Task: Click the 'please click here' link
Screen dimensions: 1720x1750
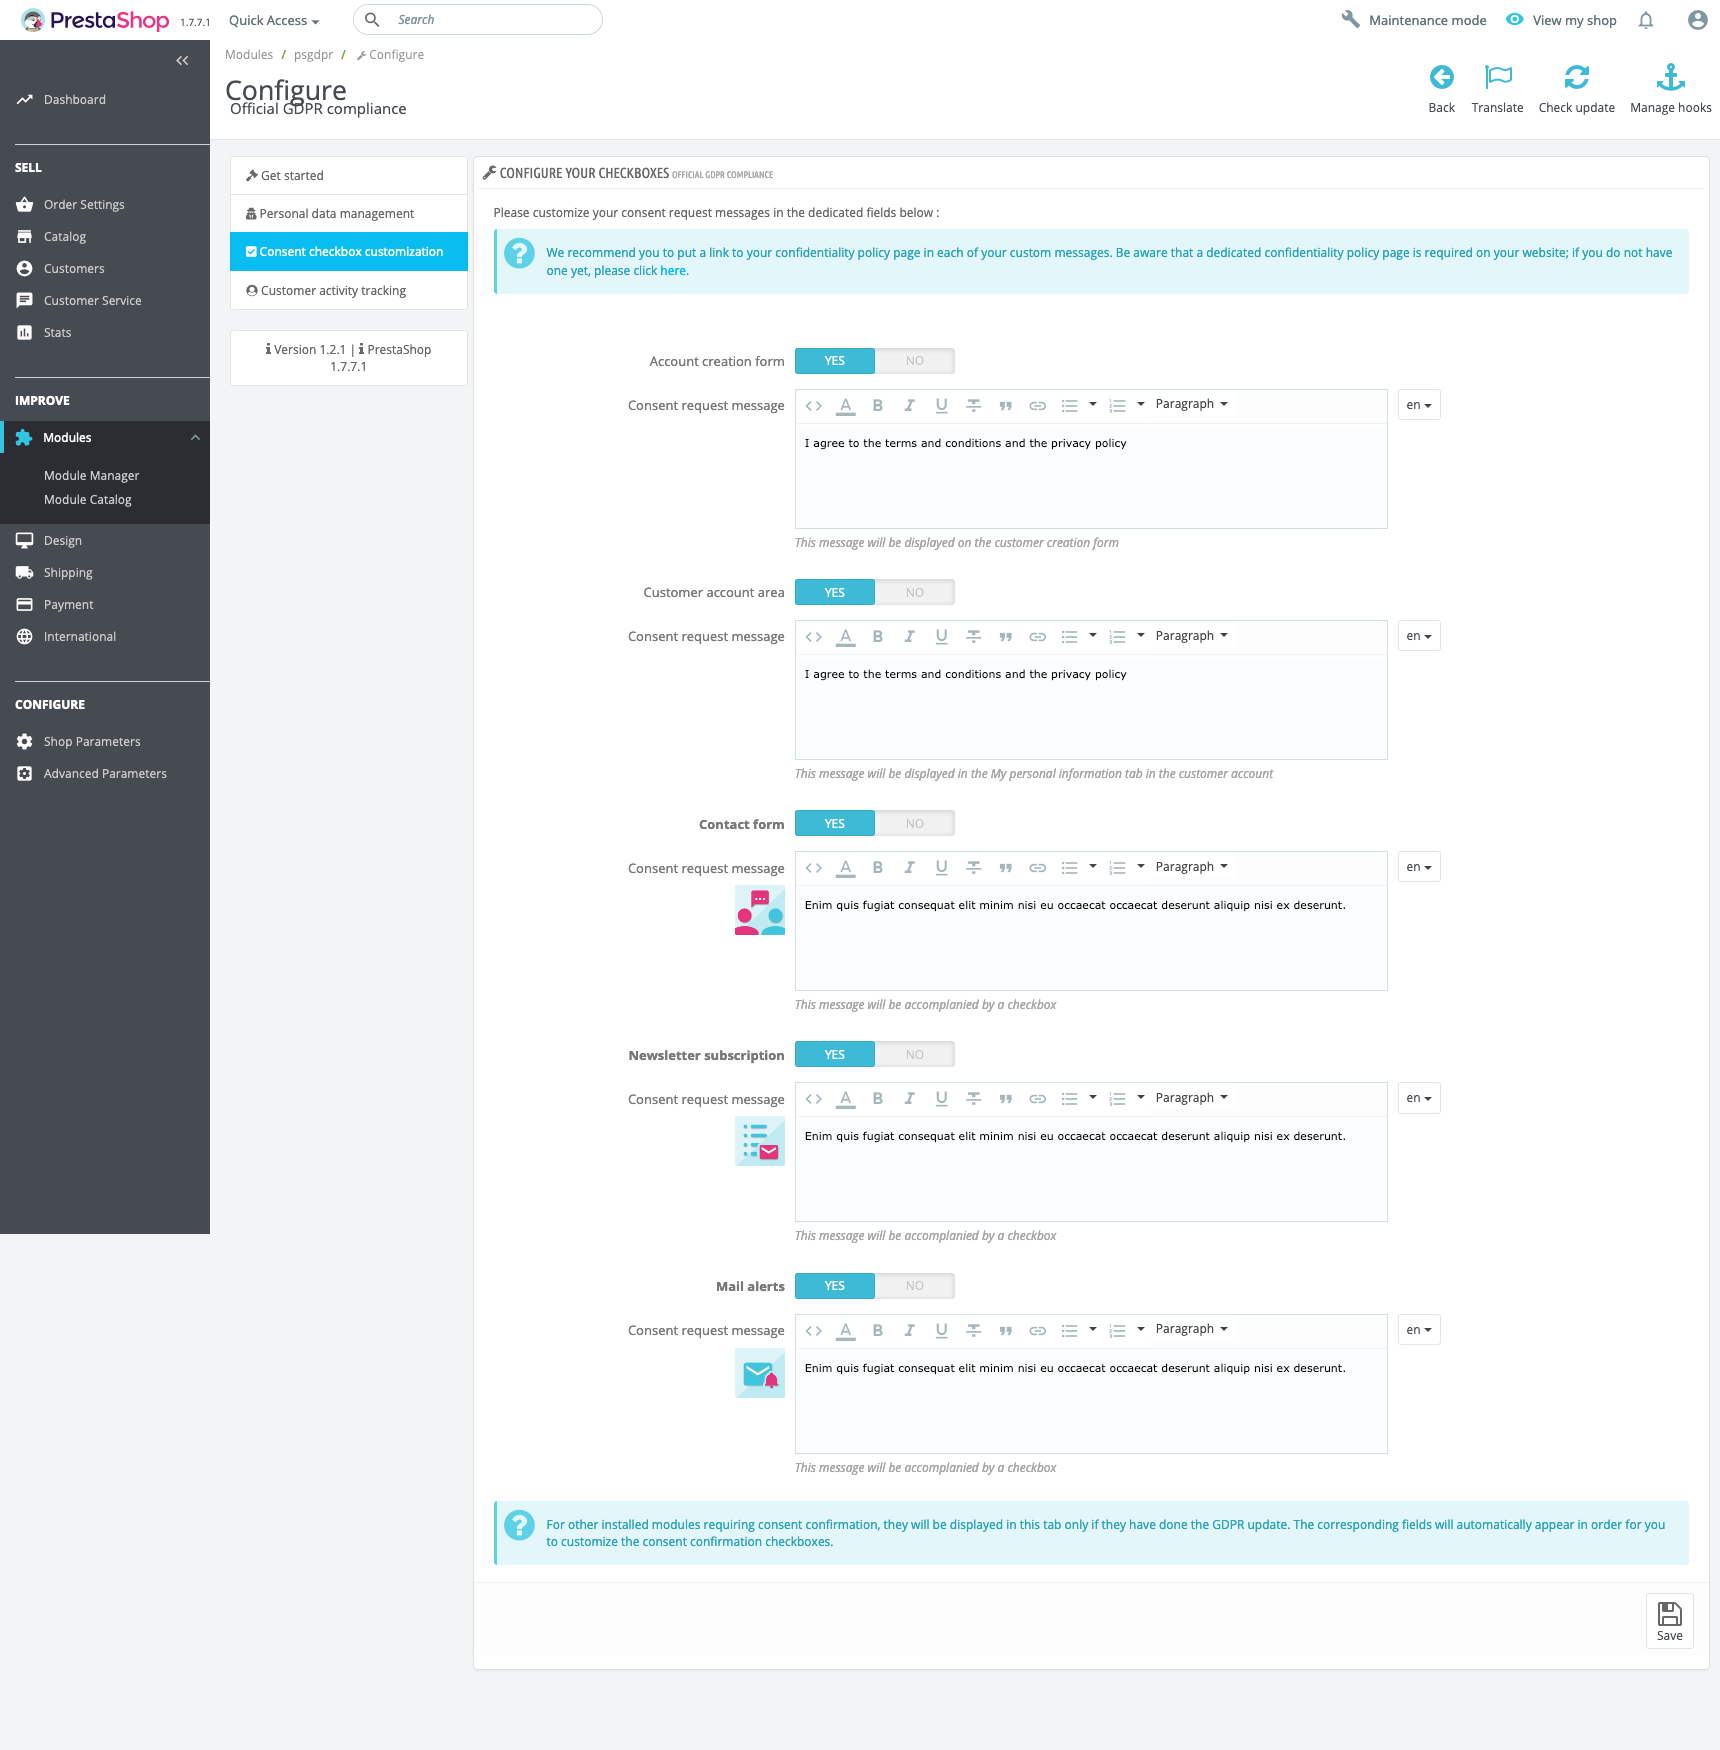Action: 641,271
